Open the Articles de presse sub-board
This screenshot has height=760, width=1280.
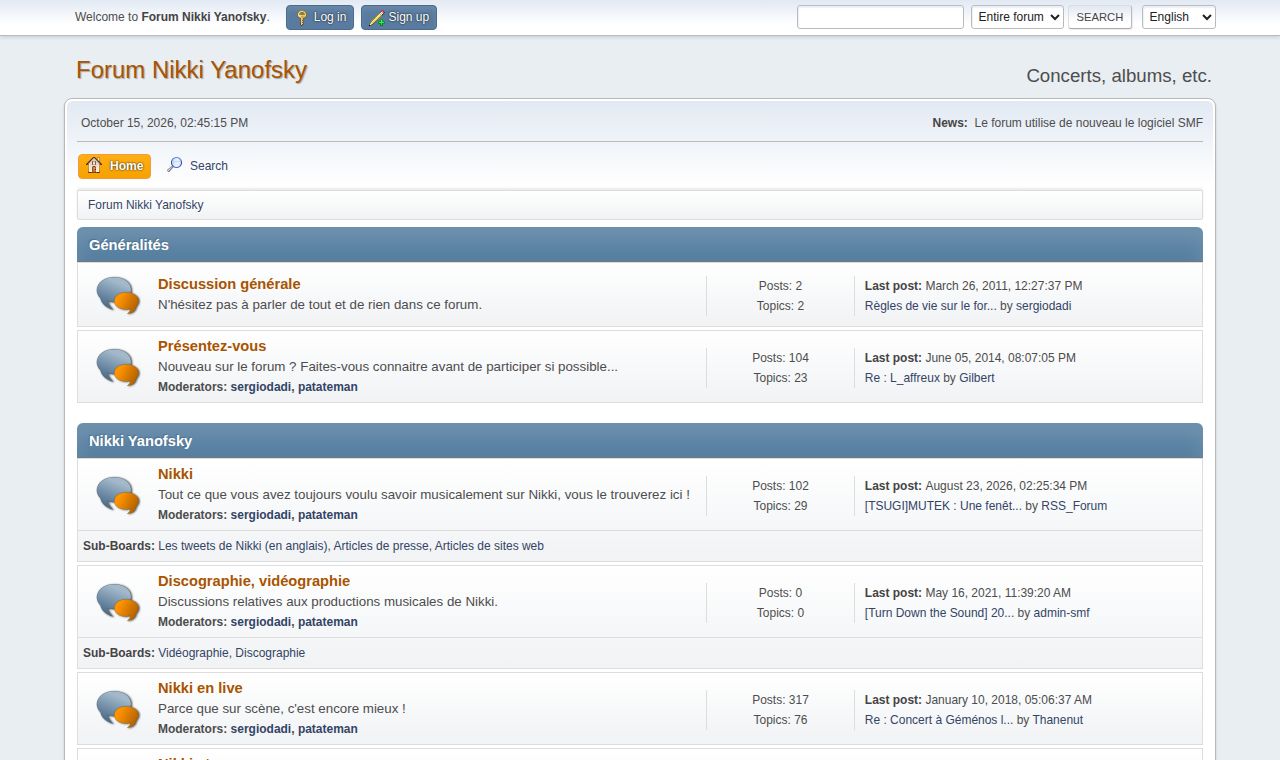(381, 546)
